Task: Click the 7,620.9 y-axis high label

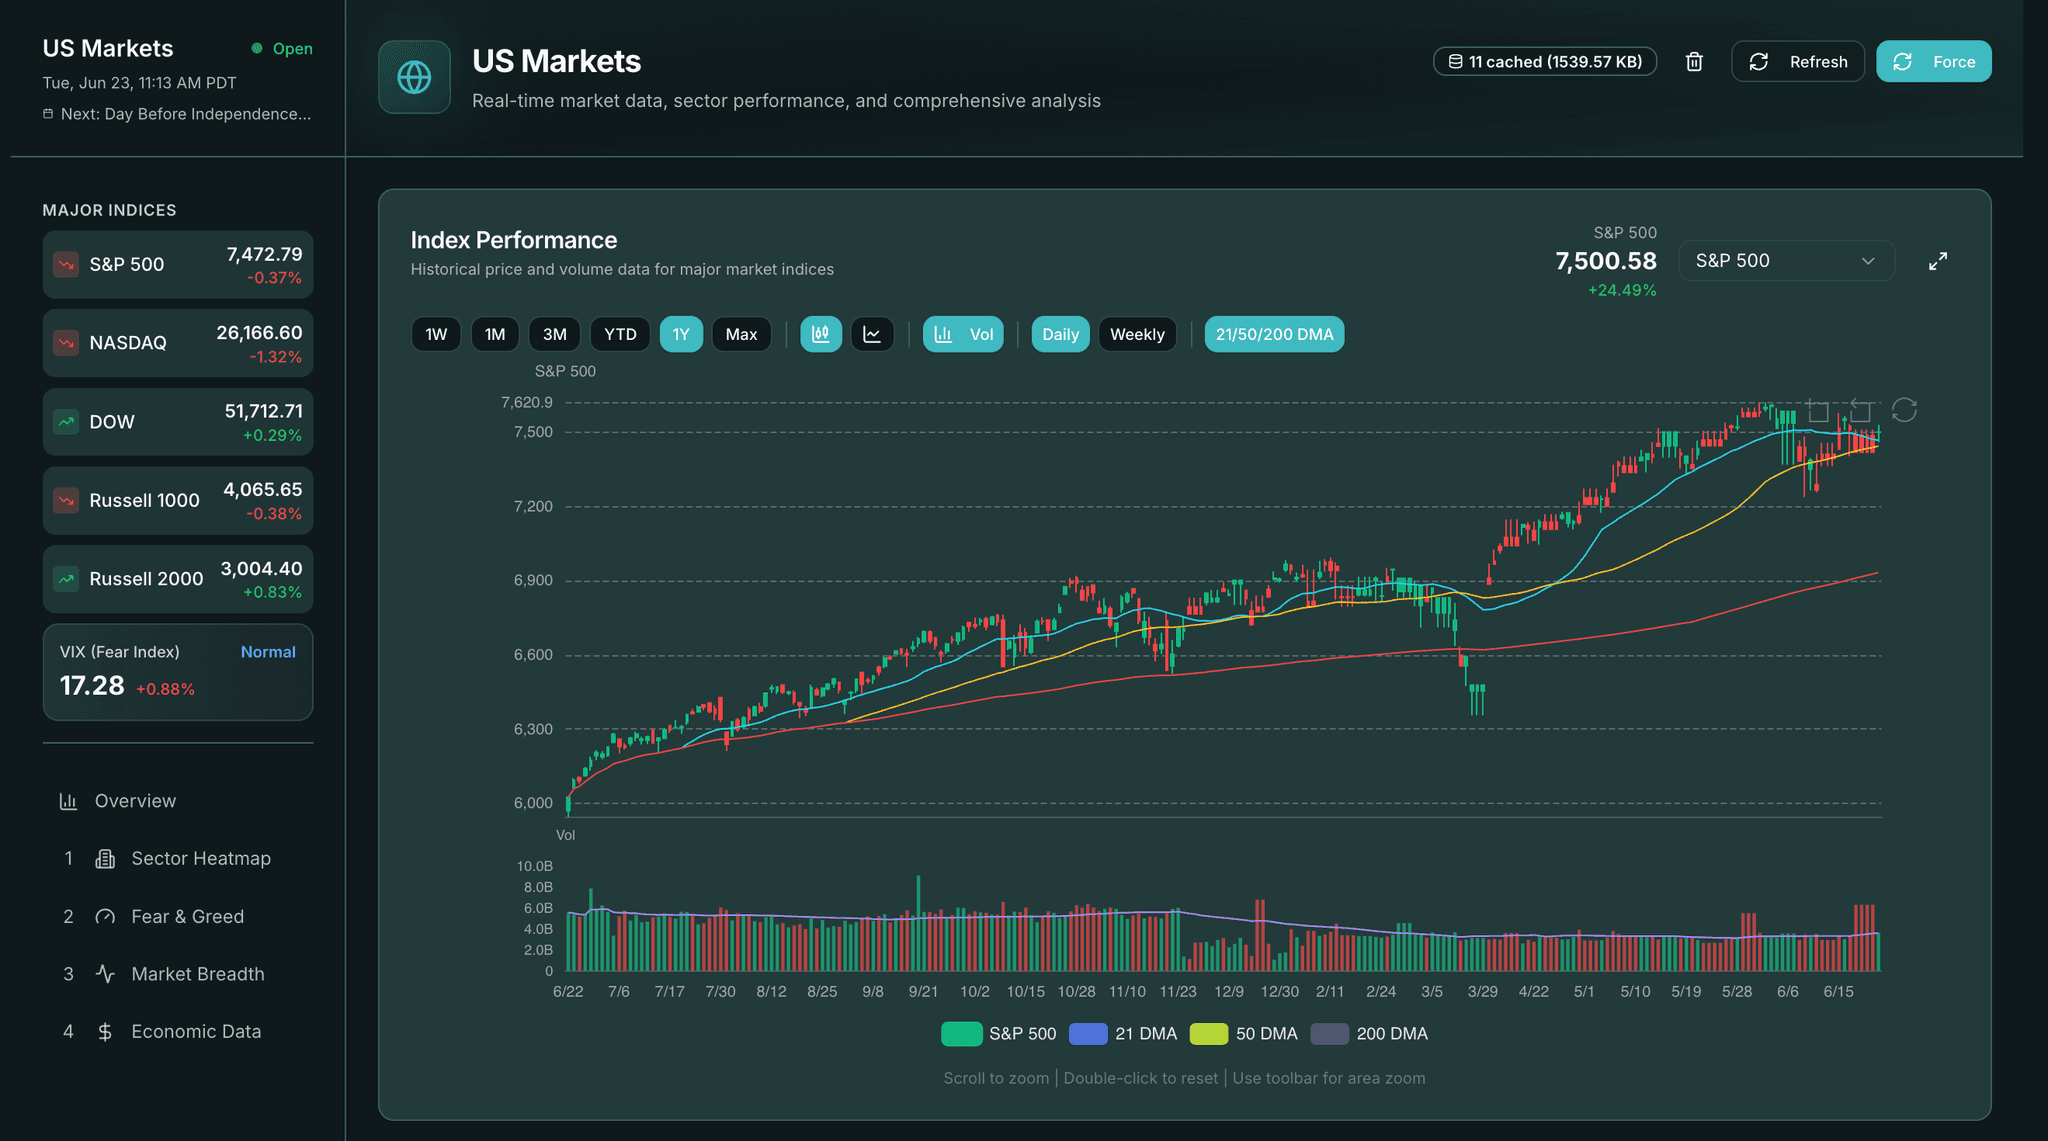Action: click(527, 402)
